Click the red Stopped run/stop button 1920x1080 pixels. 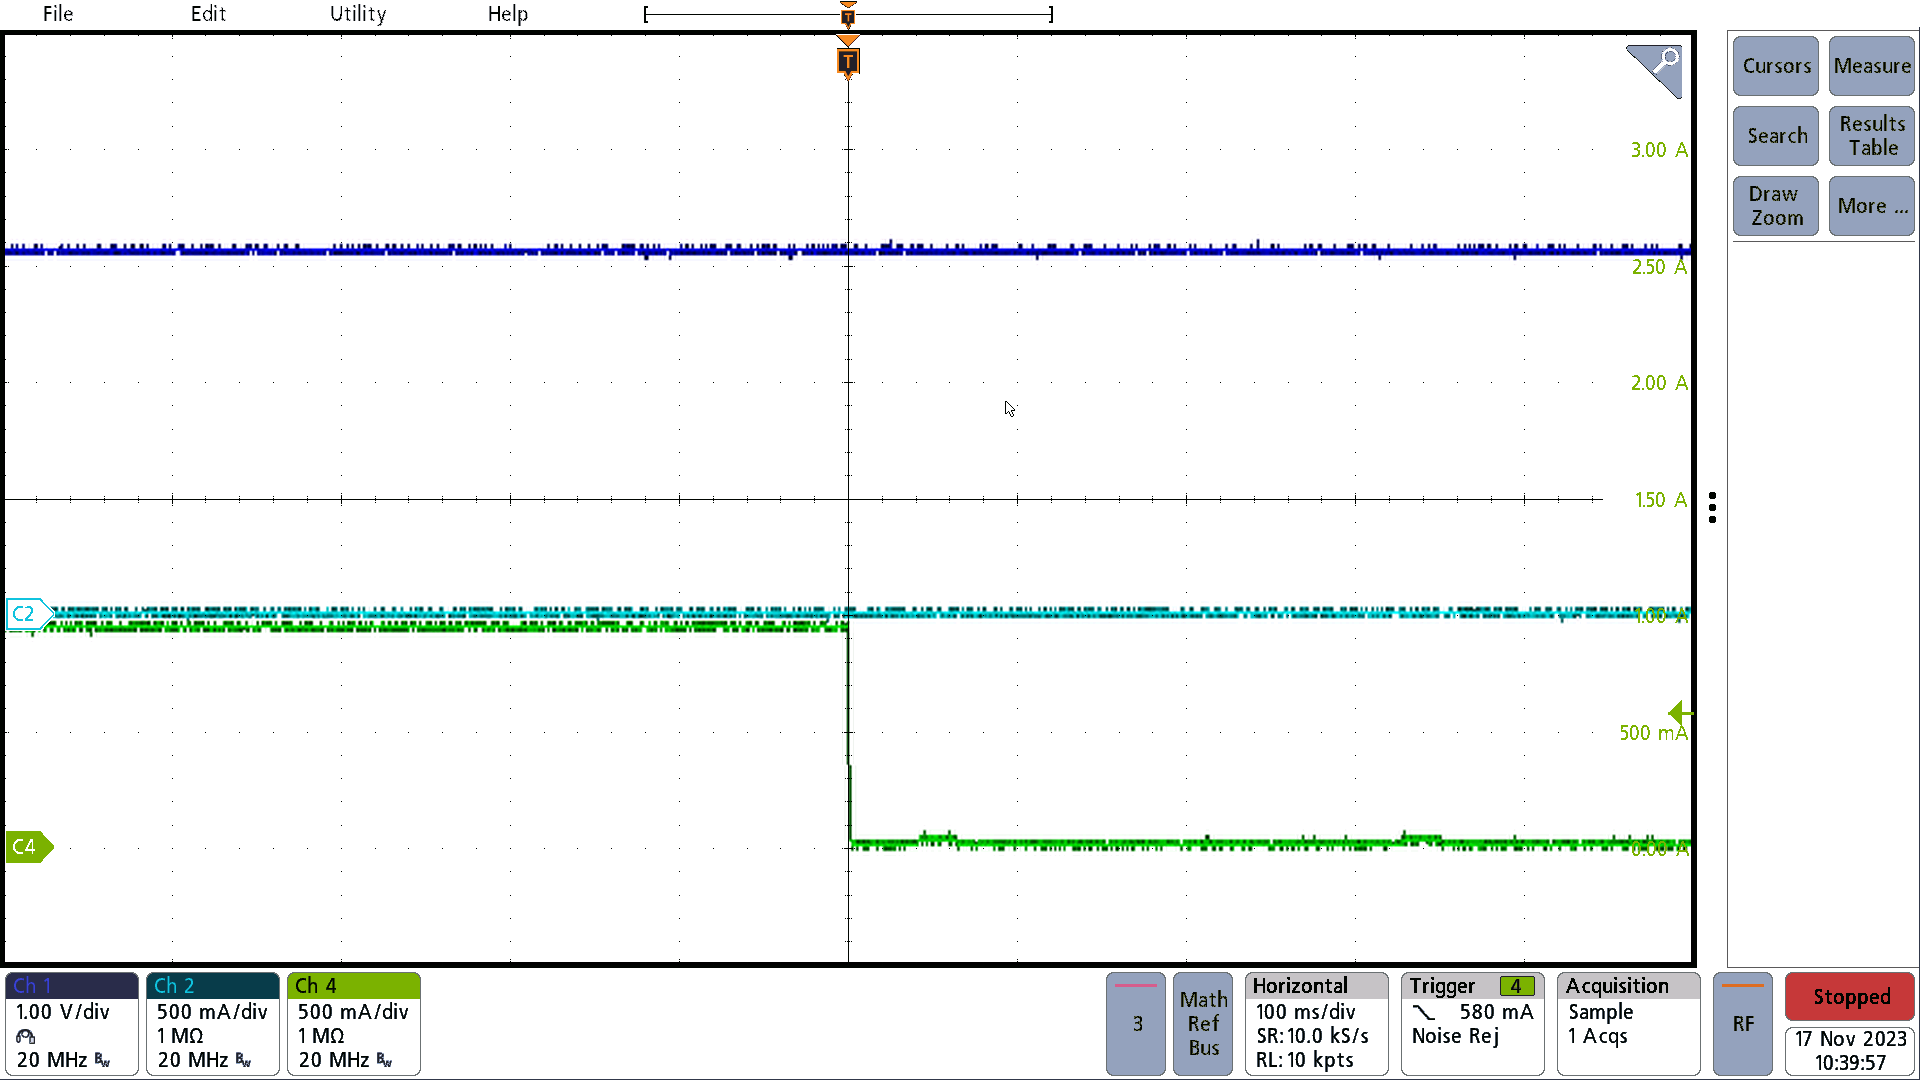tap(1851, 997)
